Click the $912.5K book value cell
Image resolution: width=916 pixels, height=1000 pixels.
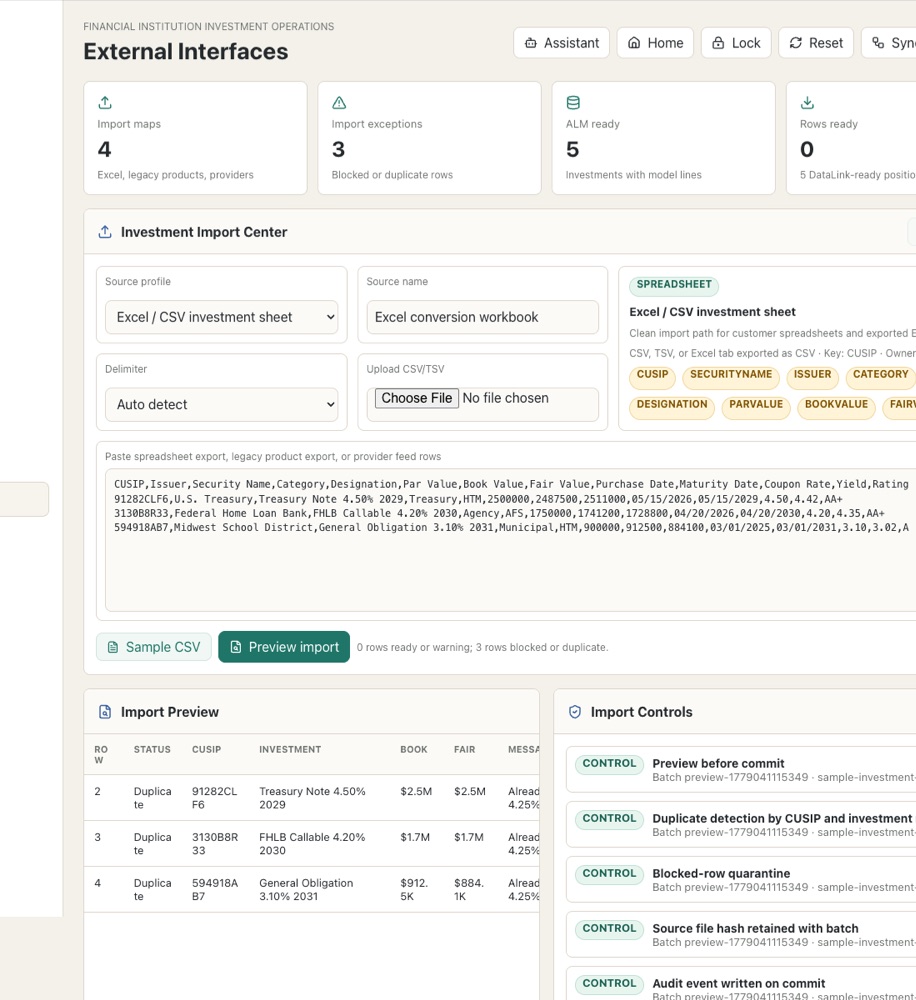(x=414, y=890)
